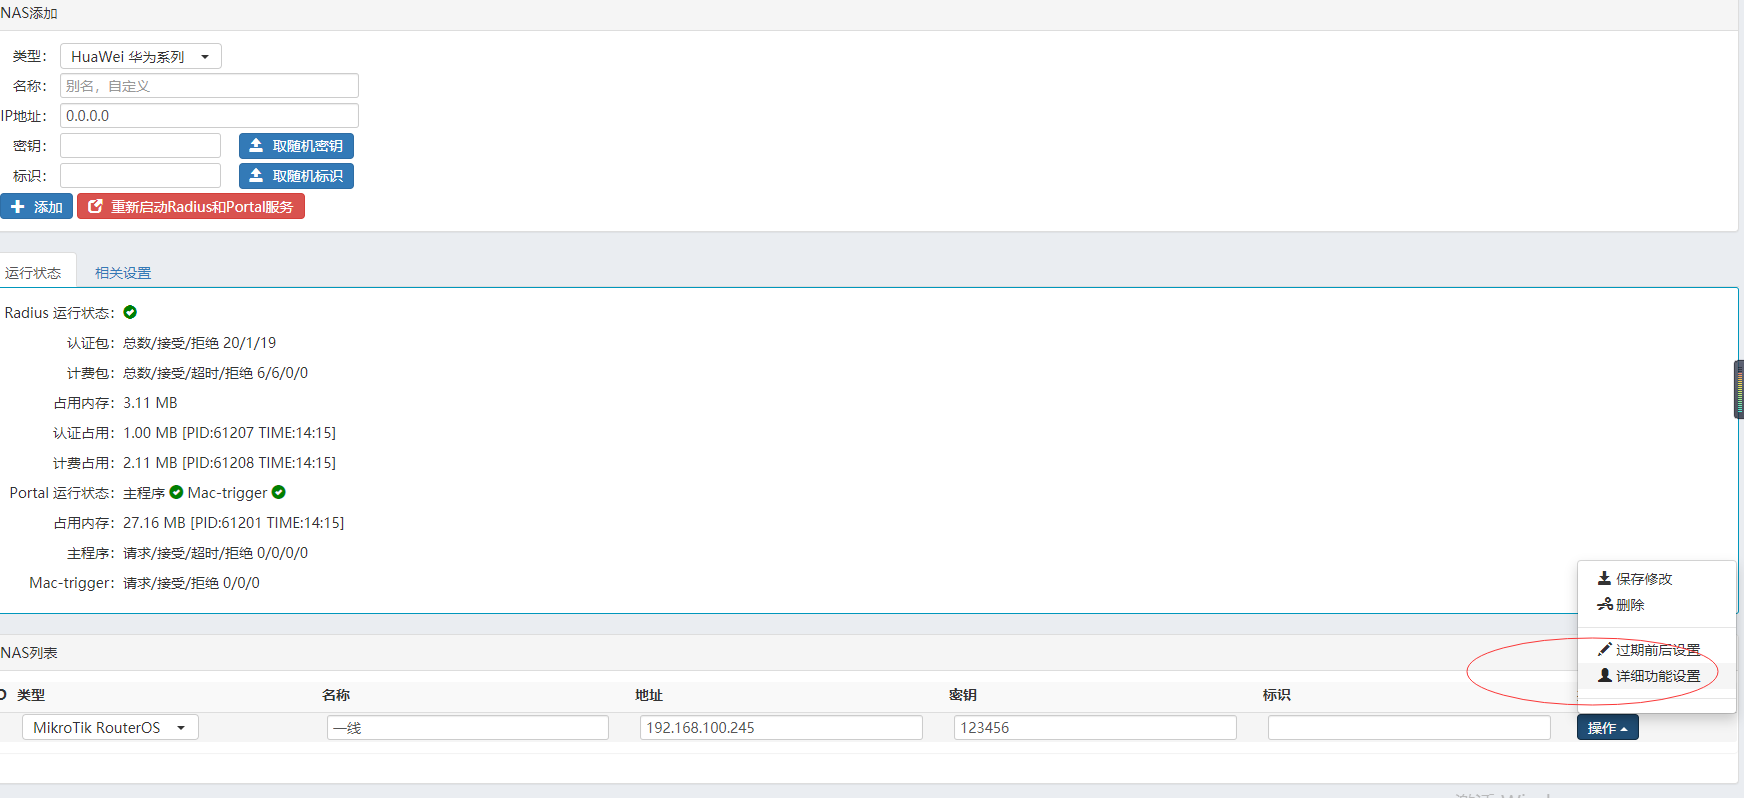Choose 保存修改 from the action menu
1744x798 pixels.
[x=1643, y=579]
